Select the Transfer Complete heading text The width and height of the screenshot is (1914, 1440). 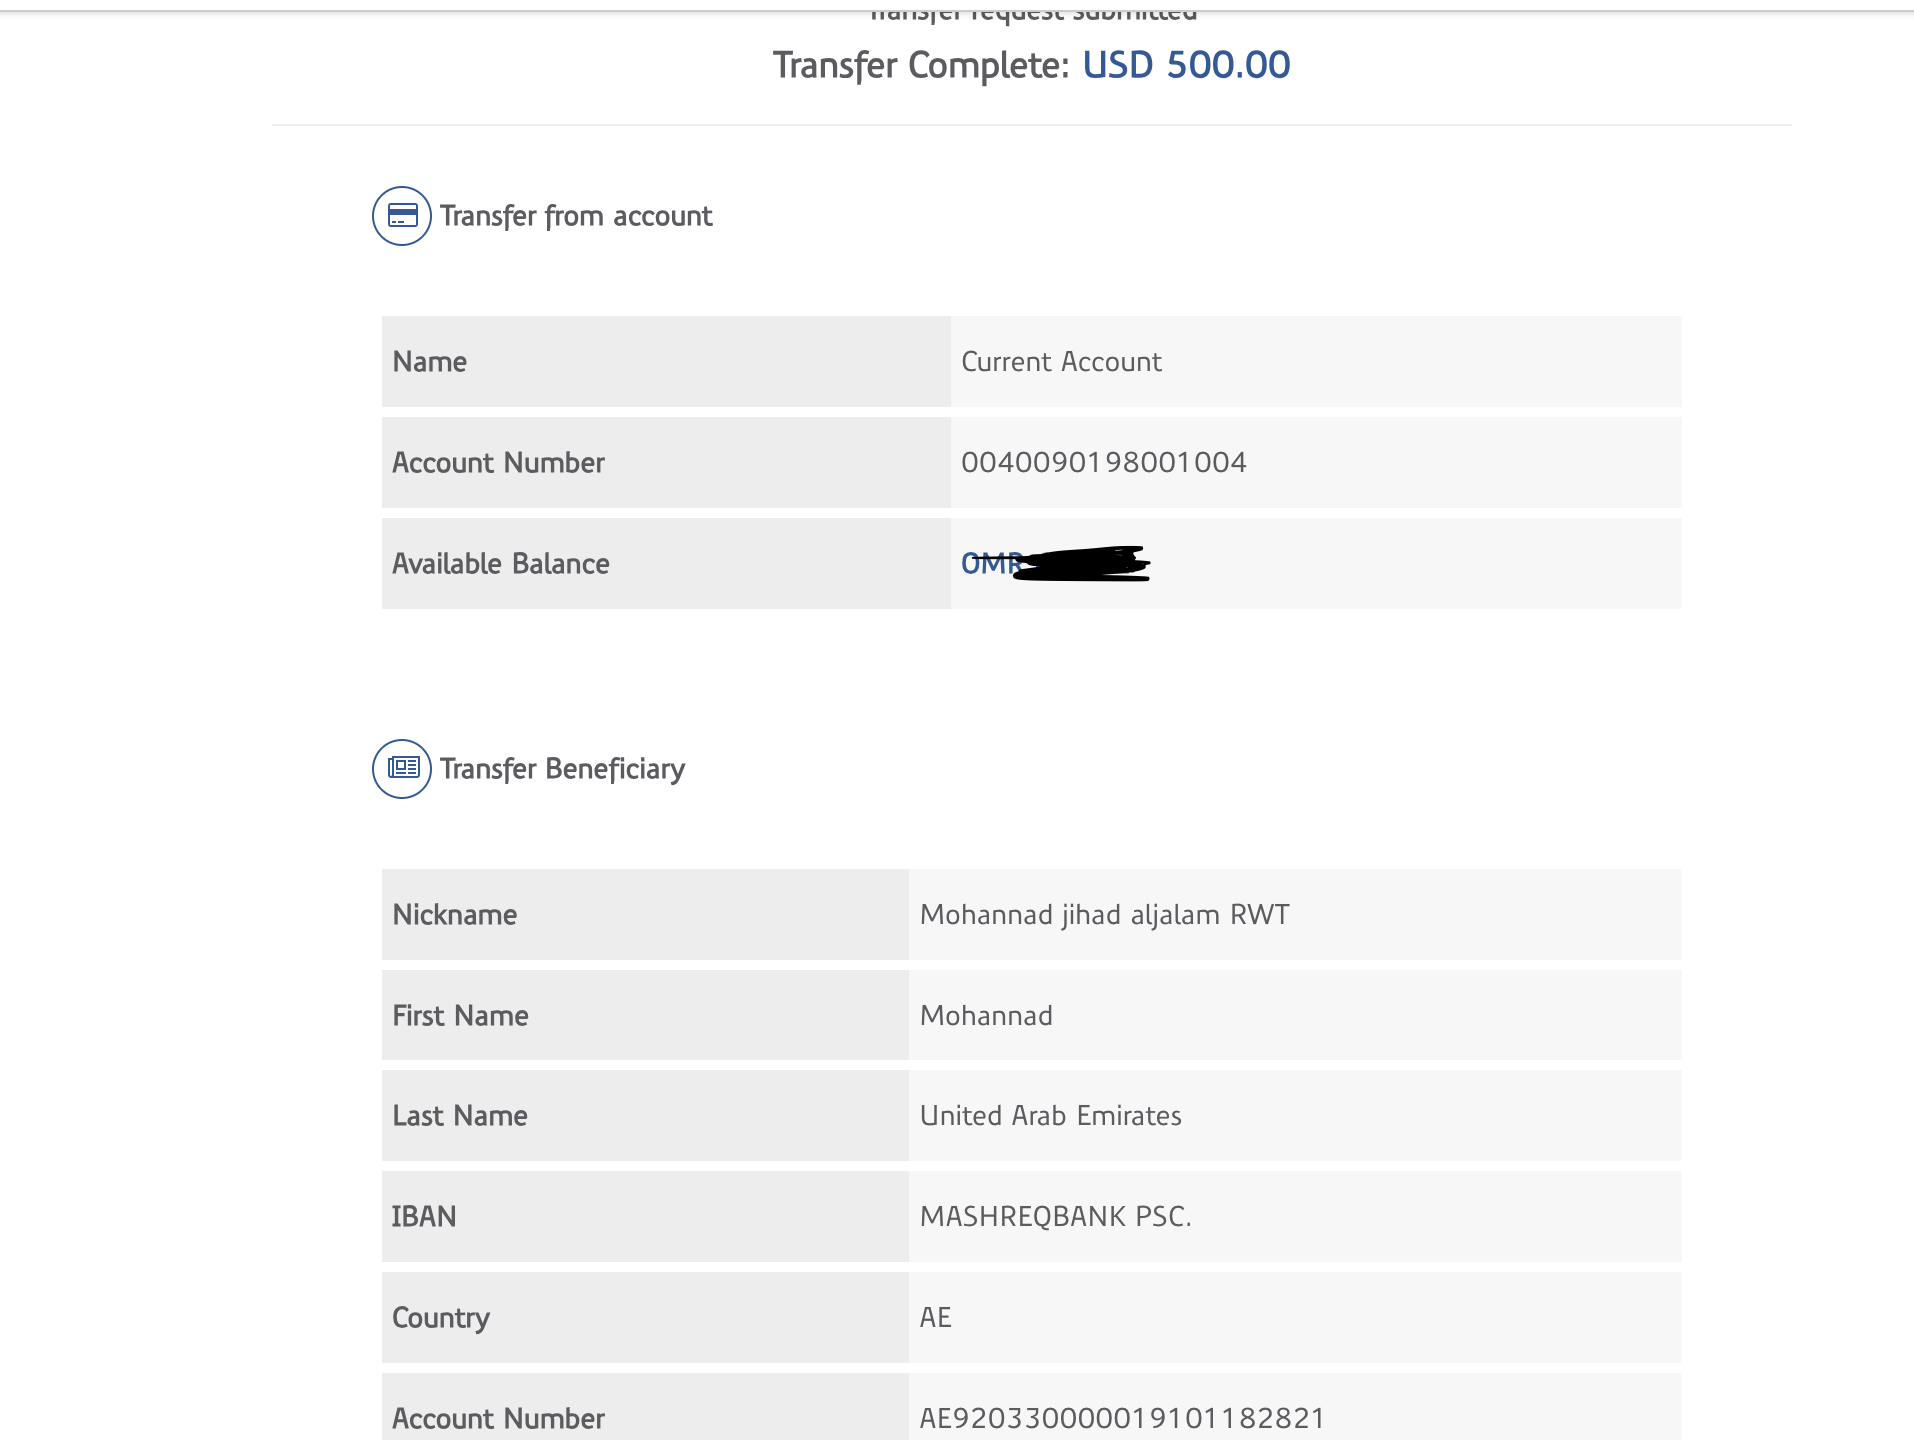tap(921, 66)
